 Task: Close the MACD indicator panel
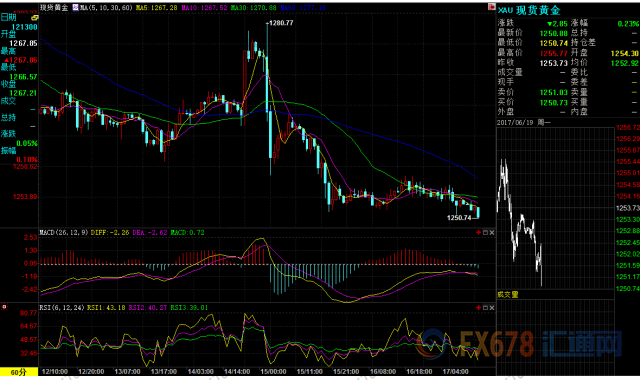tap(492, 232)
